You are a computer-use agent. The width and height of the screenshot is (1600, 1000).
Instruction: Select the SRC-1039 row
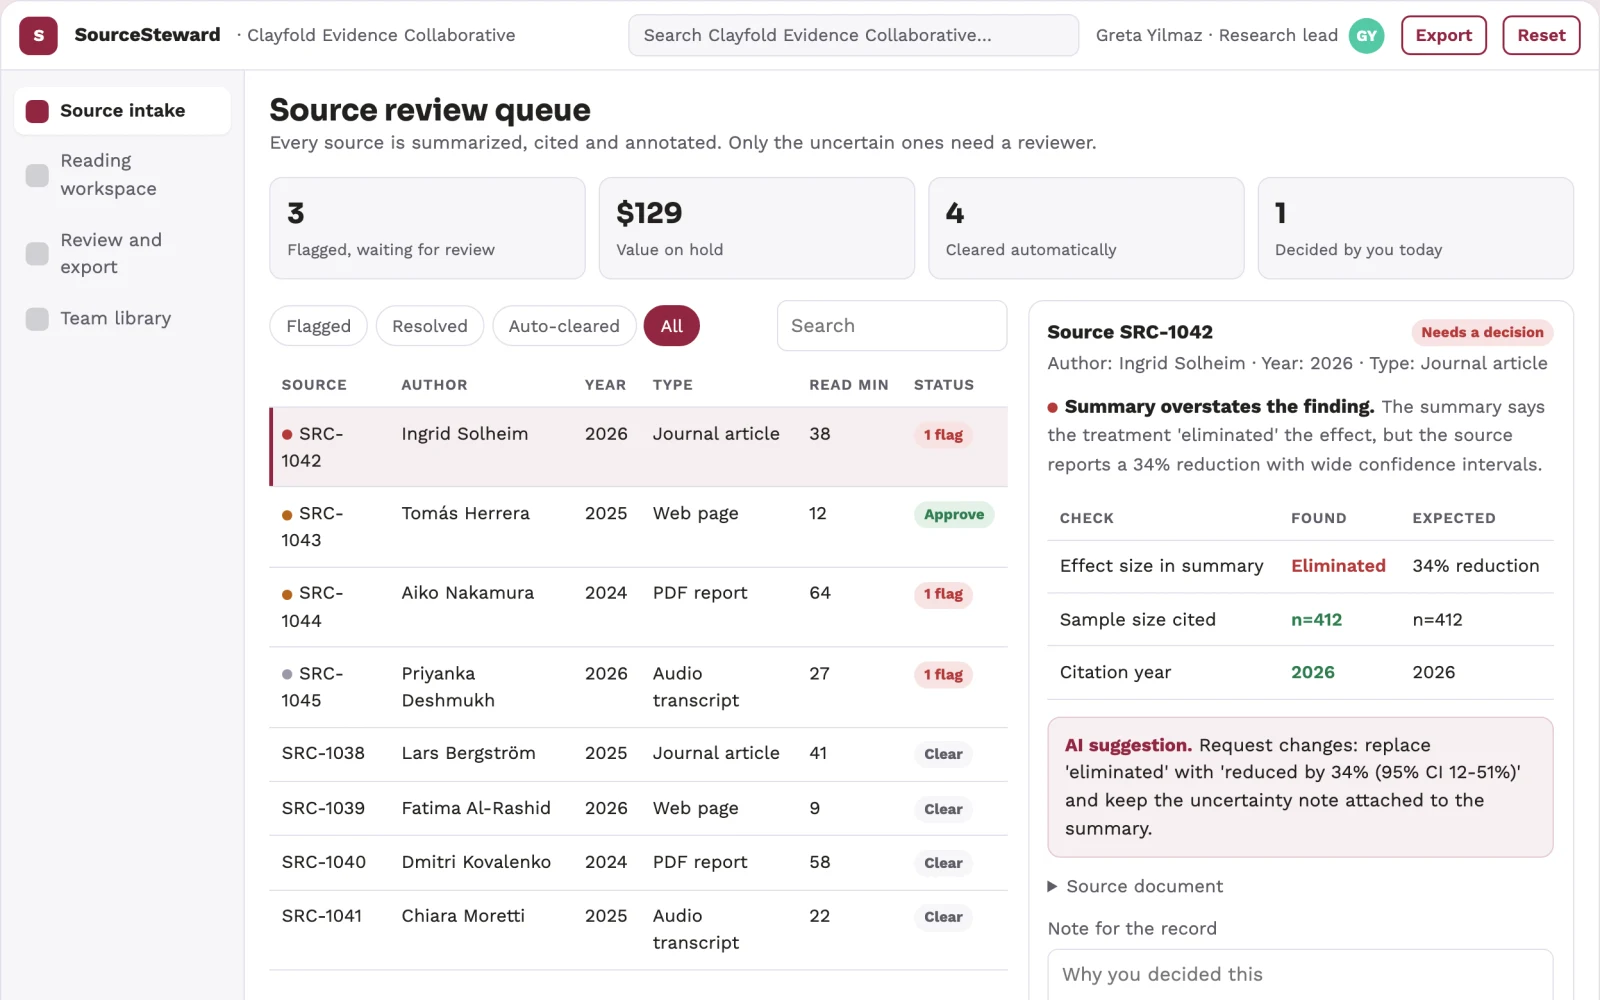638,808
